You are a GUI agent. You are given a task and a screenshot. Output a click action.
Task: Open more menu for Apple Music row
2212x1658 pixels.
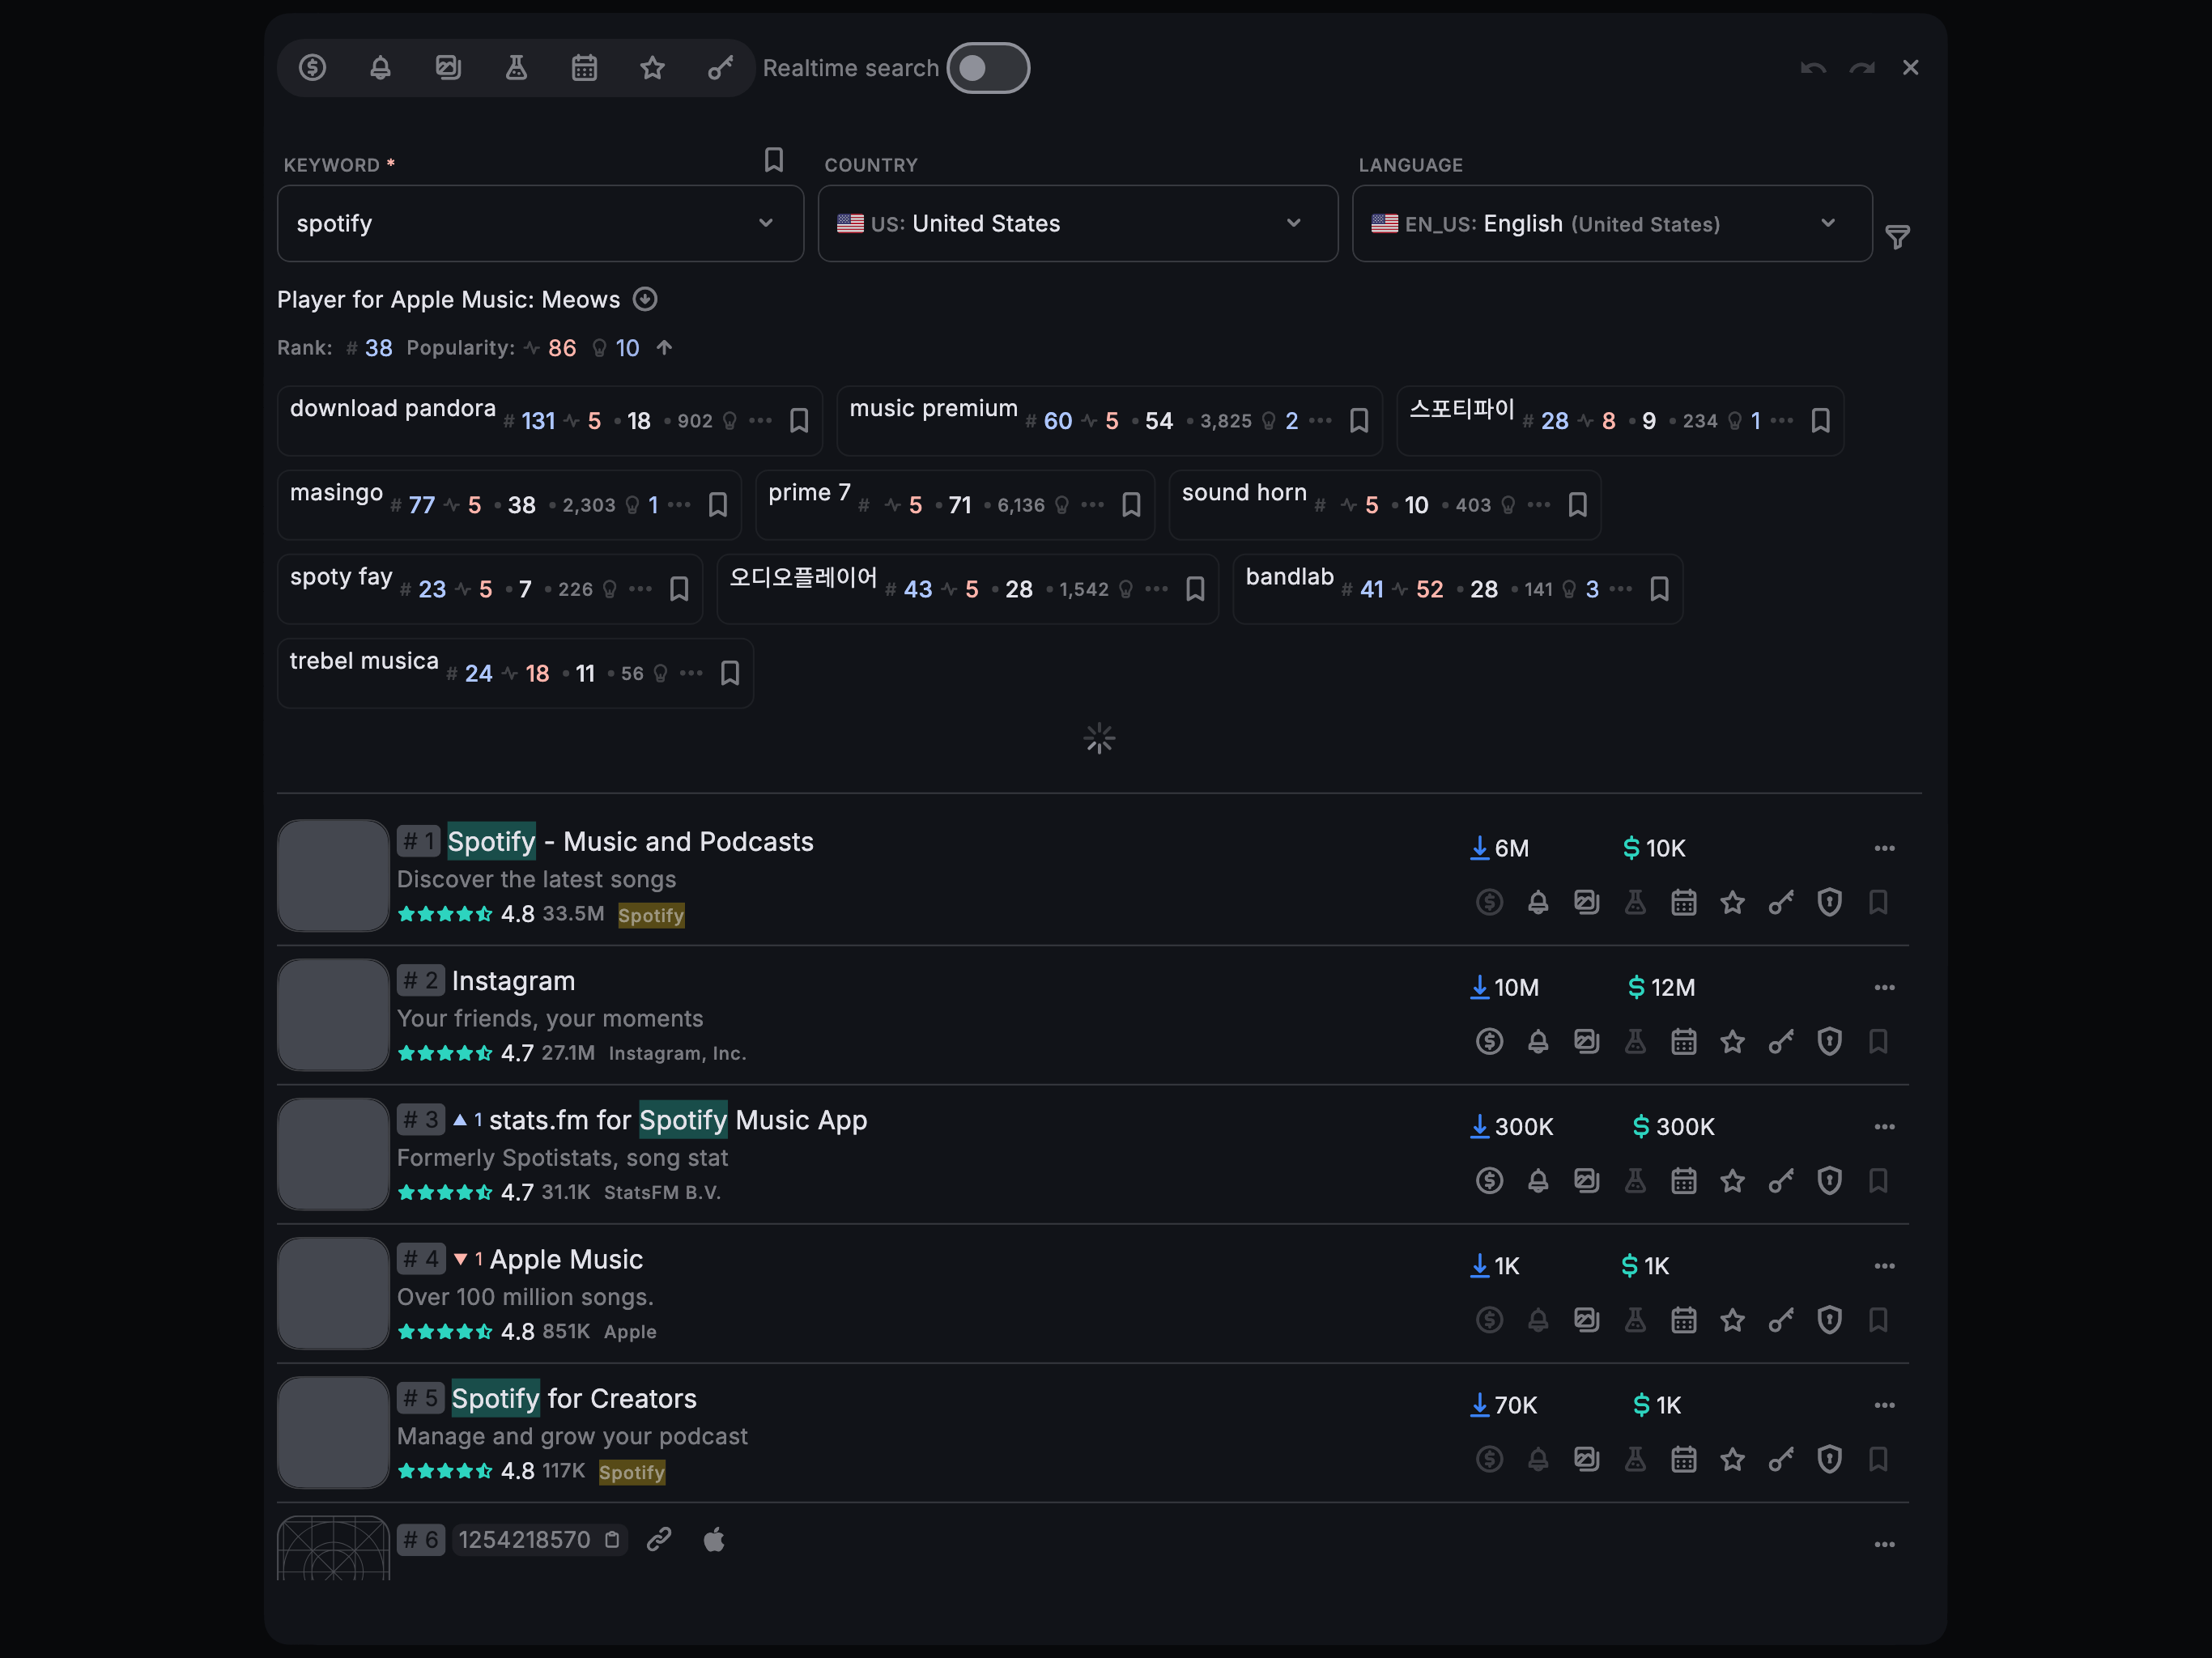1884,1265
